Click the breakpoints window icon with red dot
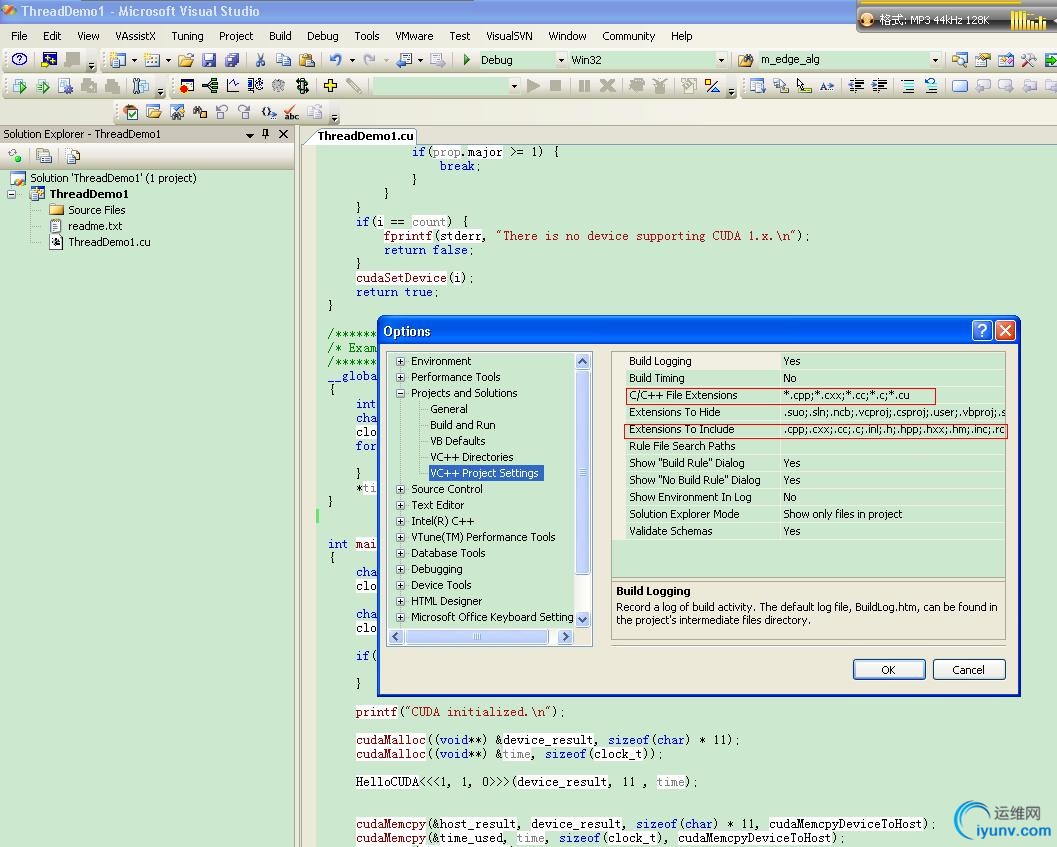The height and width of the screenshot is (847, 1057). 187,86
